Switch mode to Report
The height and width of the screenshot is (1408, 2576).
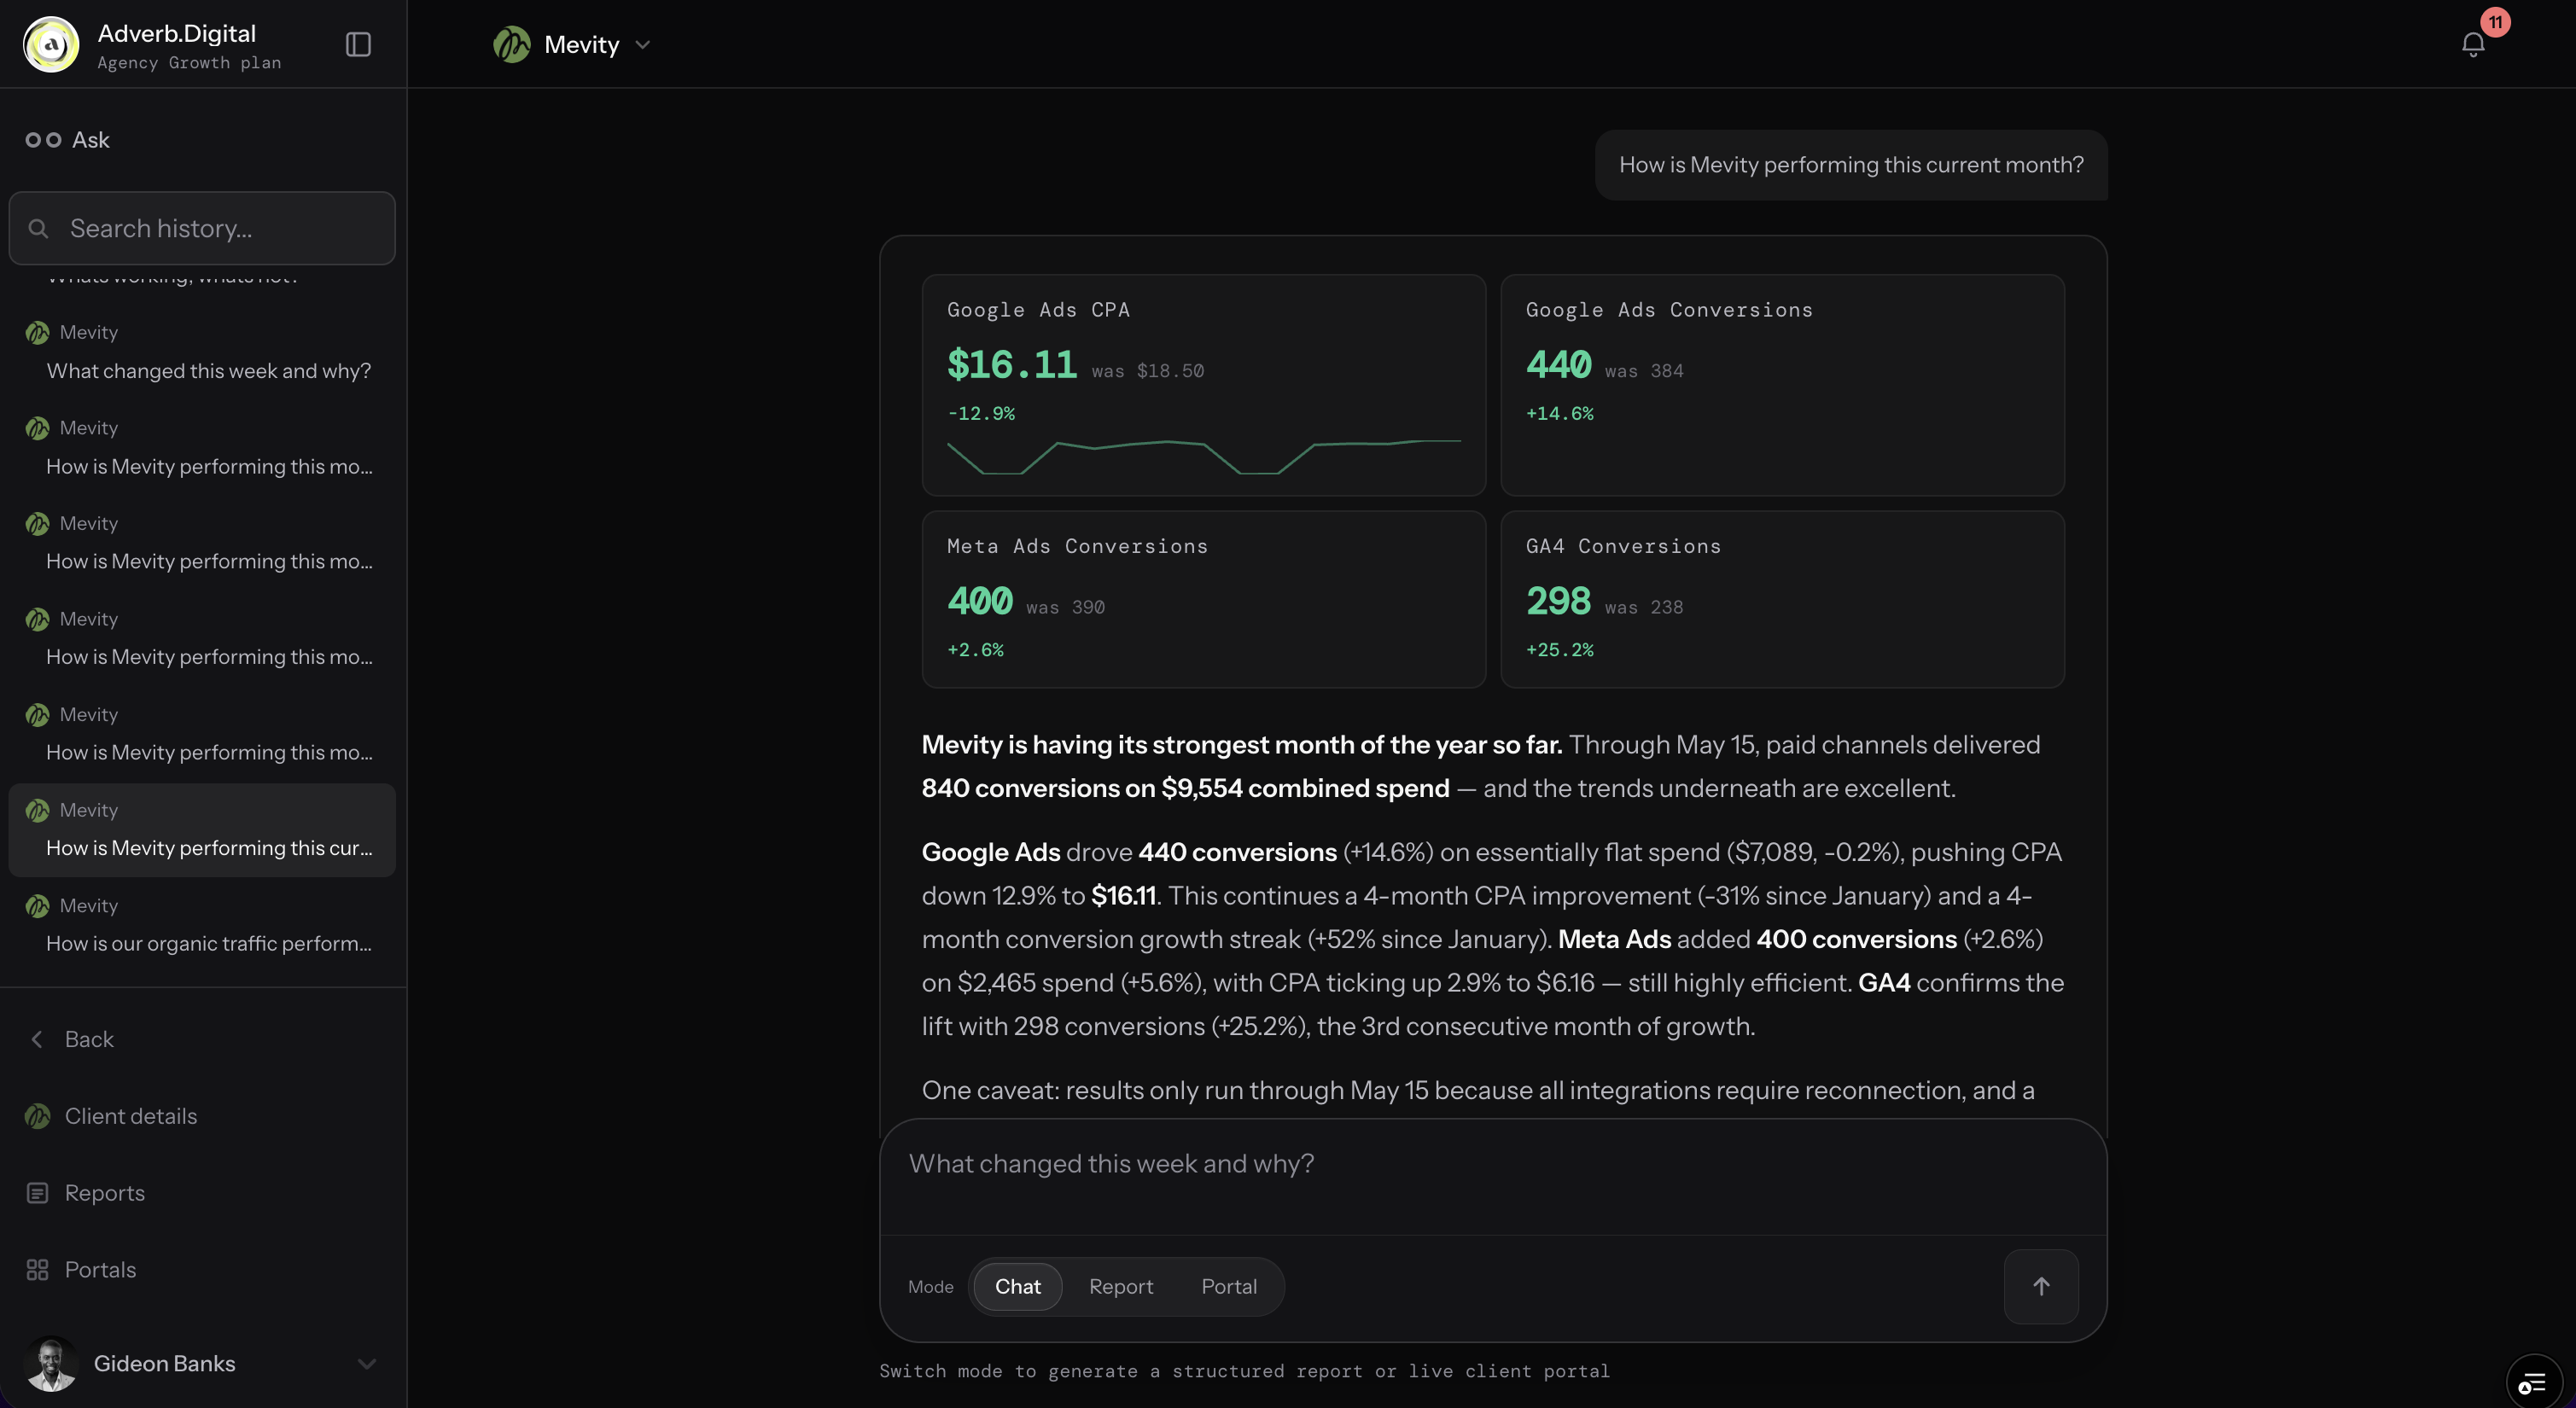1120,1286
